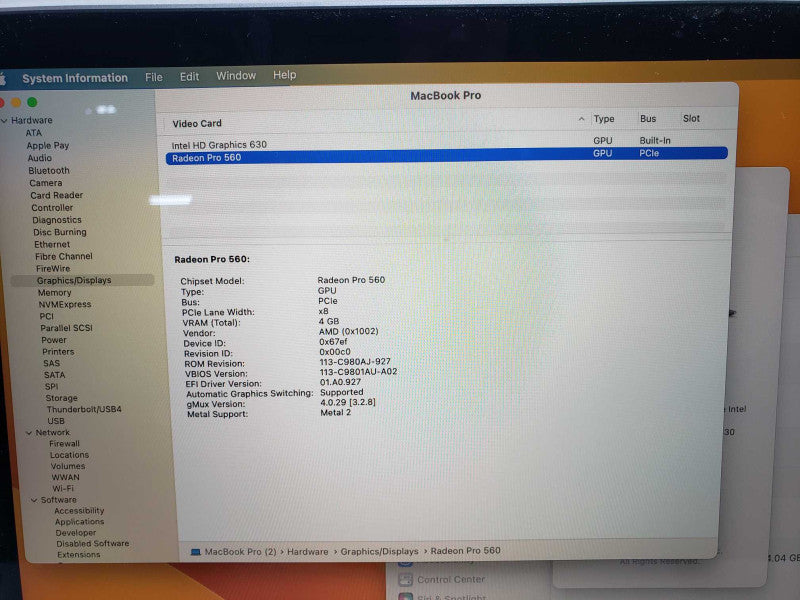Image resolution: width=800 pixels, height=600 pixels.
Task: Select Card Reader in the sidebar
Action: (x=56, y=195)
